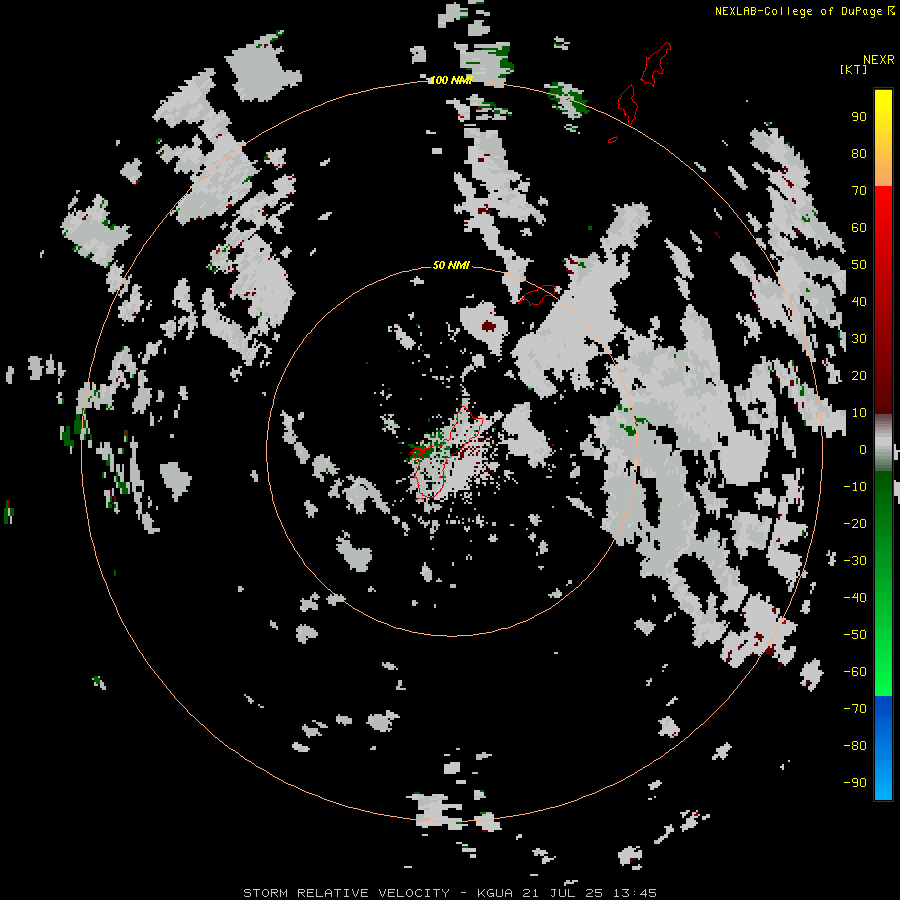Click the positive 40 scale value
900x900 pixels.
[859, 301]
